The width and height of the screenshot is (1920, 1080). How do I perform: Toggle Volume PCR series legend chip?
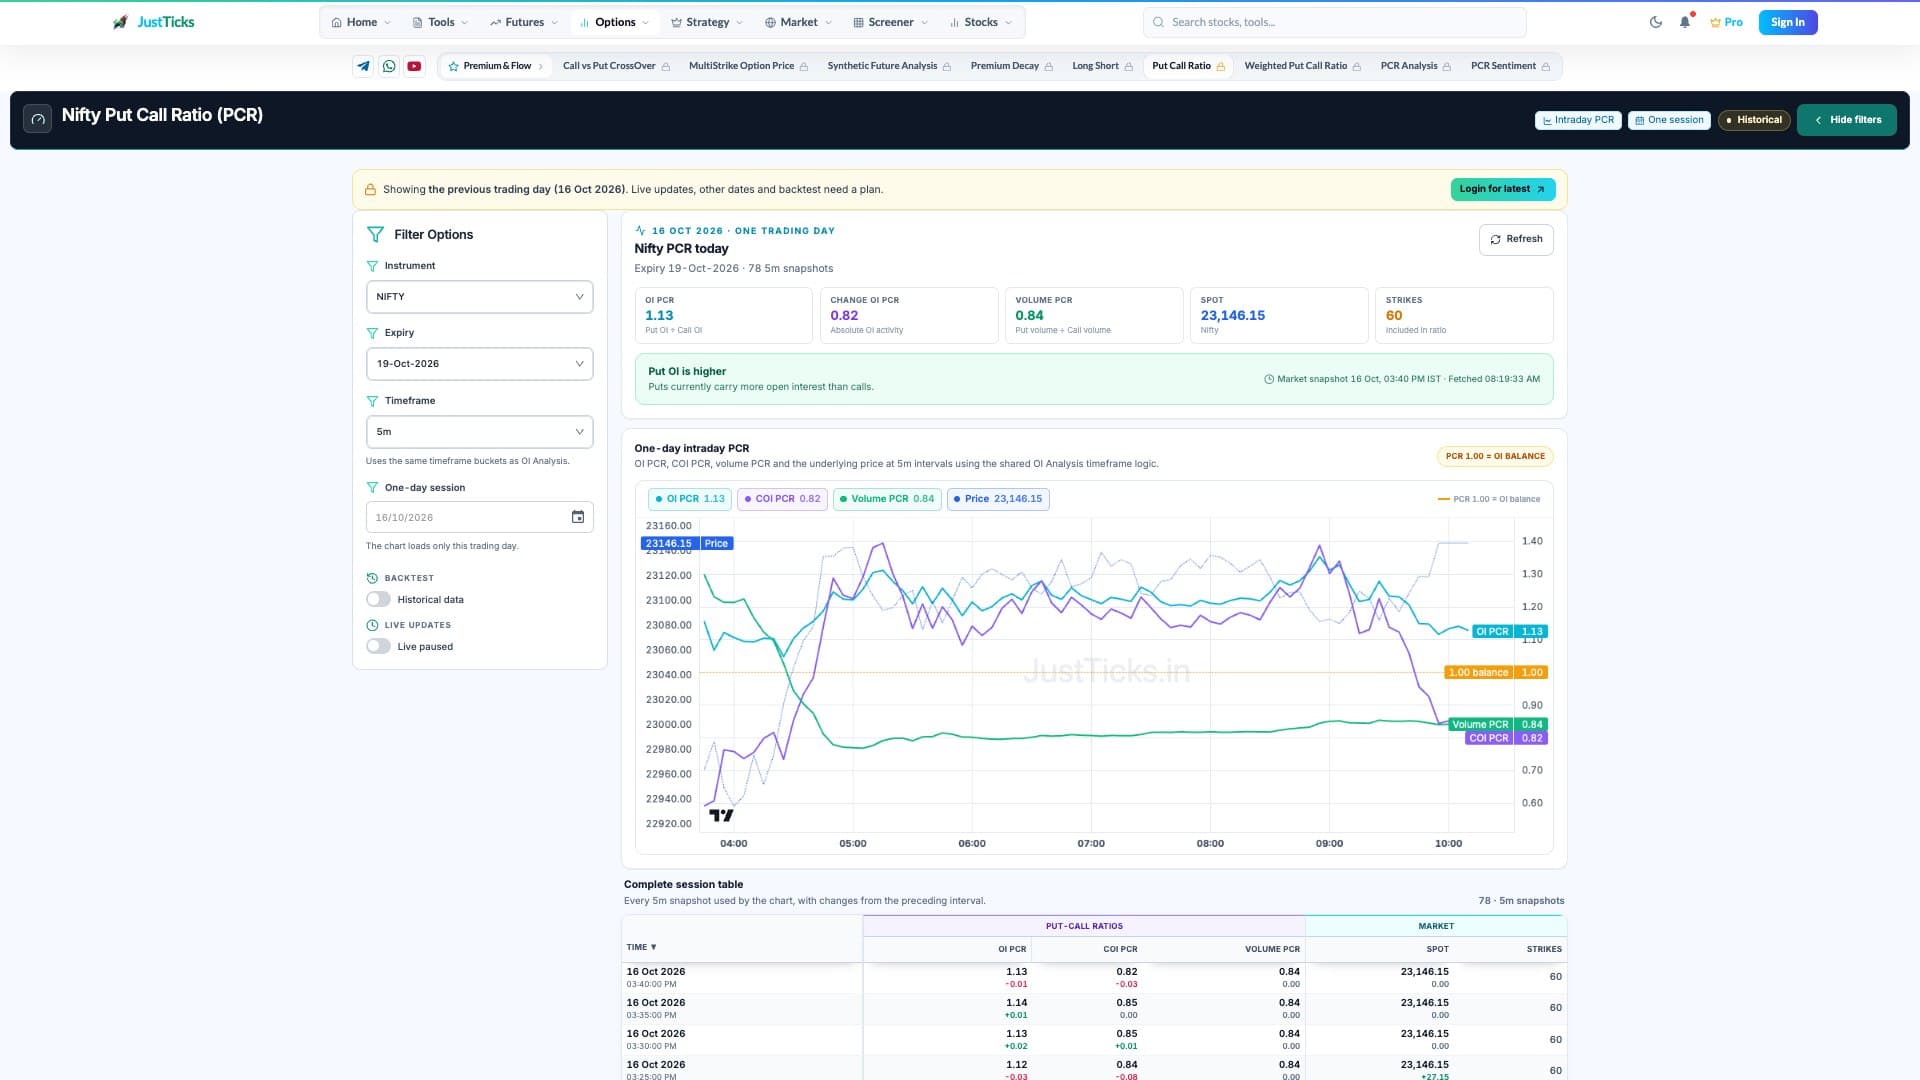[887, 499]
